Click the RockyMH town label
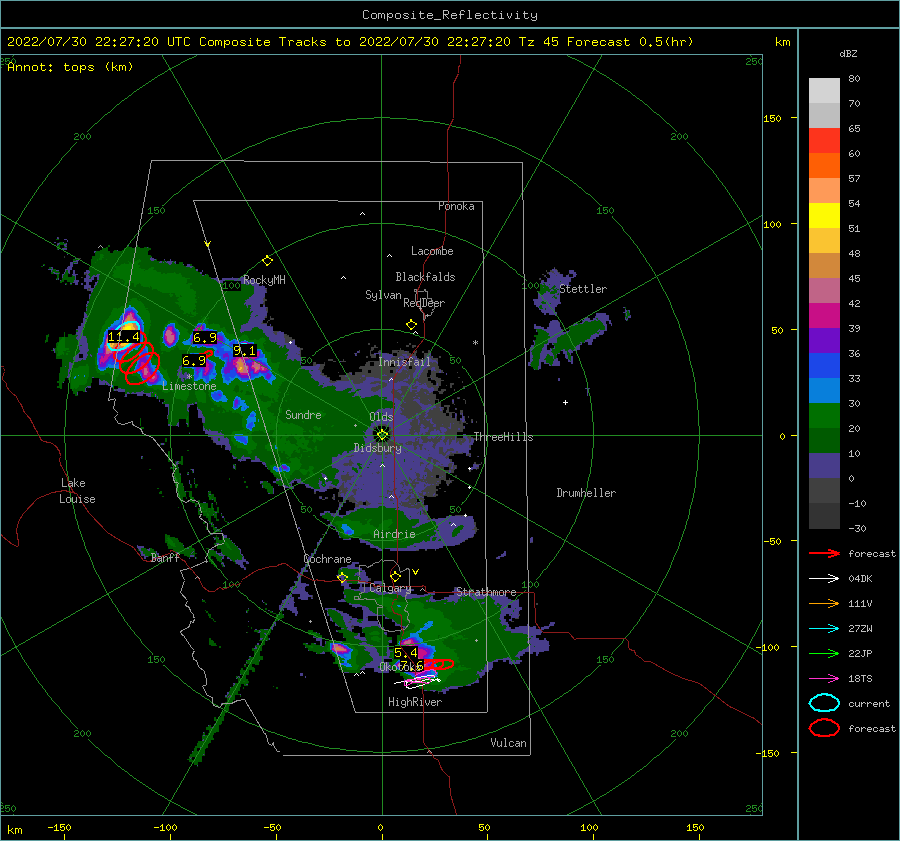 click(x=264, y=280)
